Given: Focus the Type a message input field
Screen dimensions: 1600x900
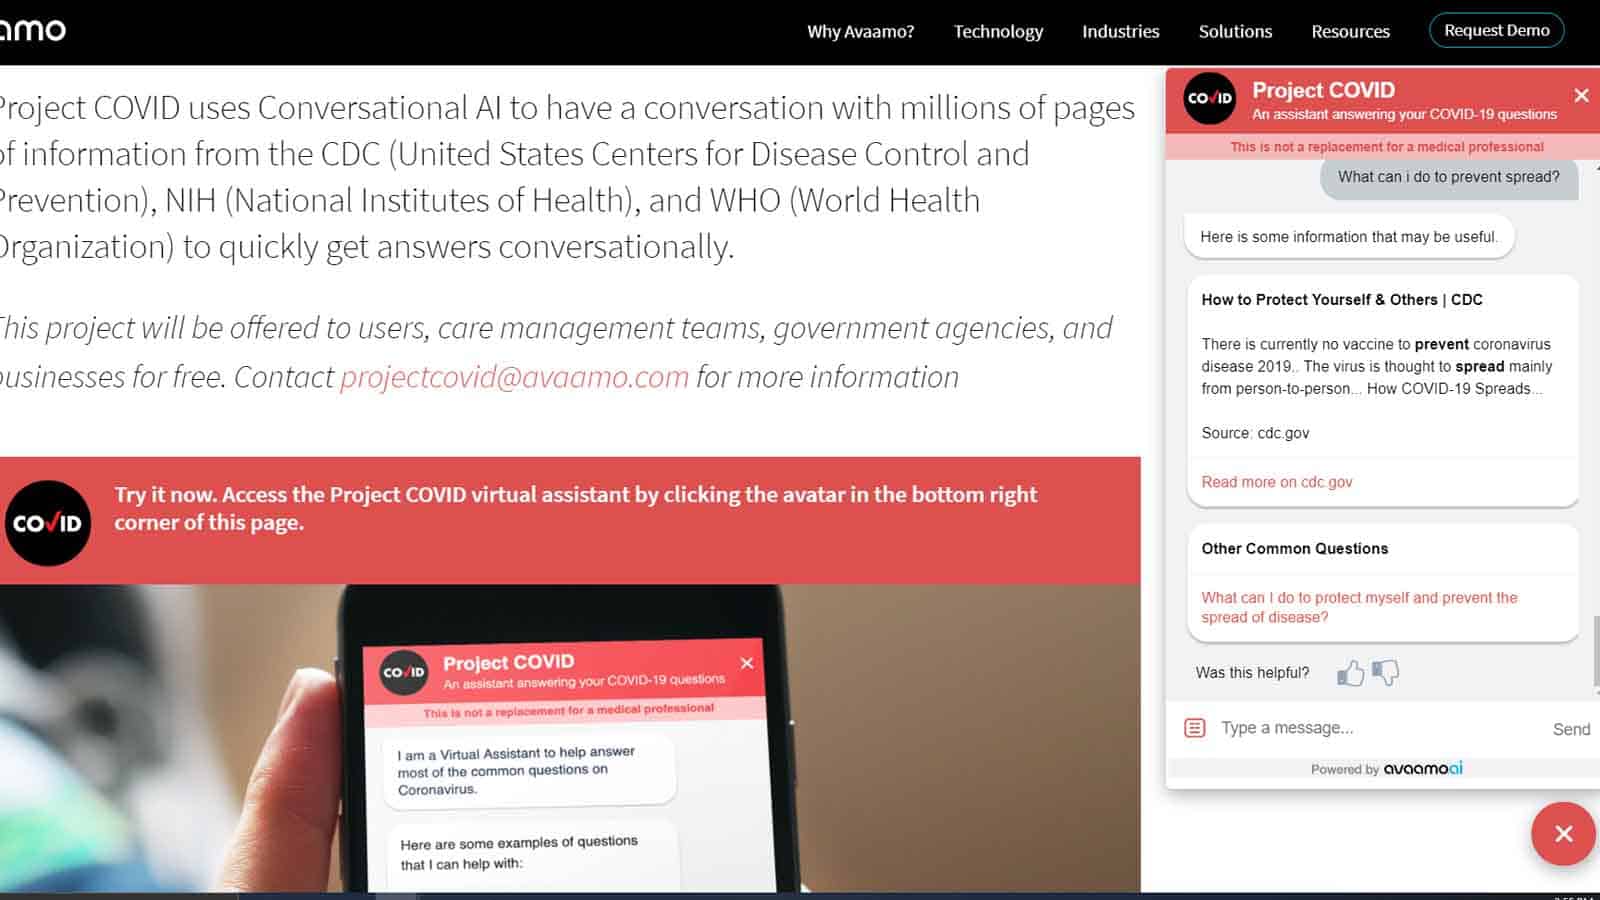Looking at the screenshot, I should 1378,728.
